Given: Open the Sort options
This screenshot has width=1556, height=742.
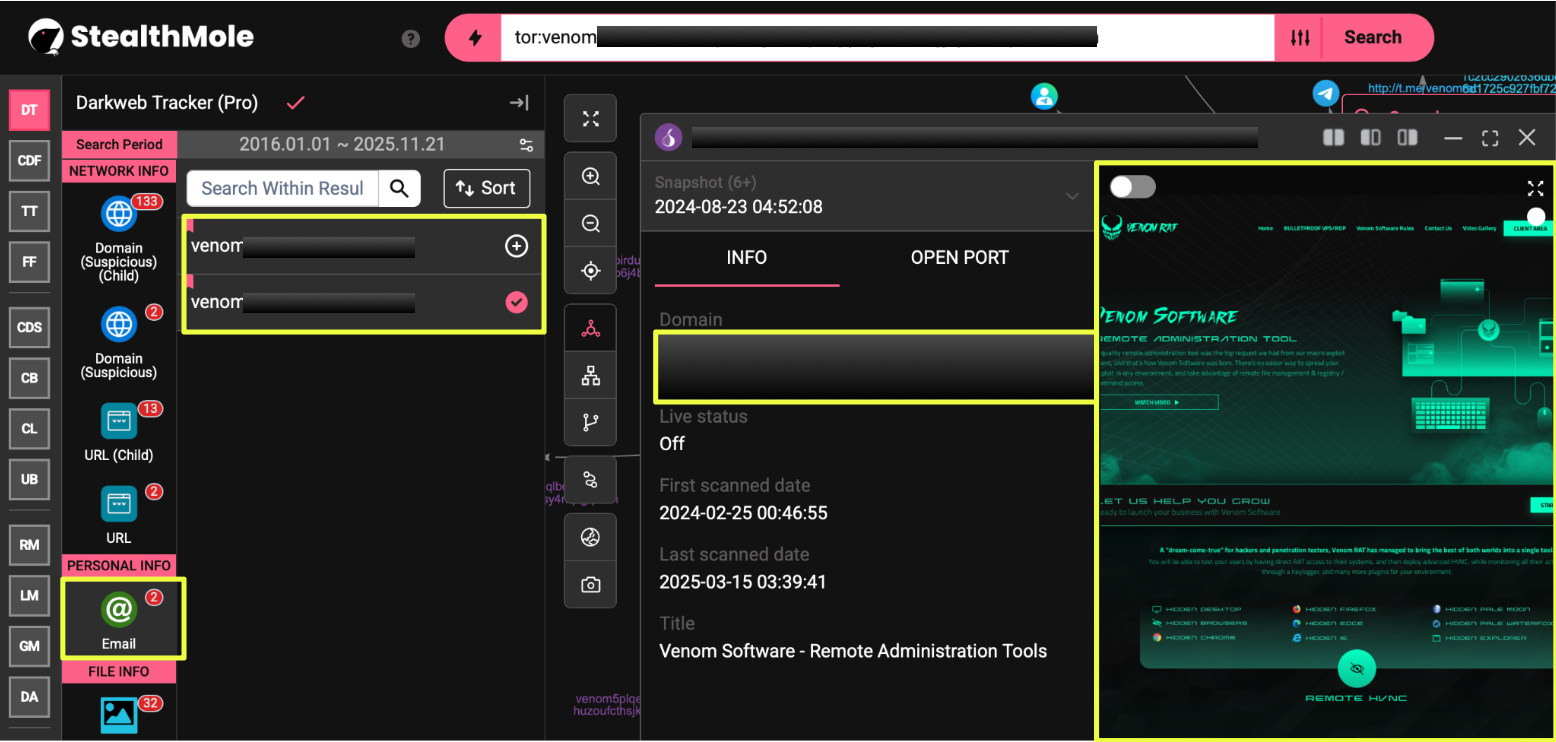Looking at the screenshot, I should coord(486,188).
